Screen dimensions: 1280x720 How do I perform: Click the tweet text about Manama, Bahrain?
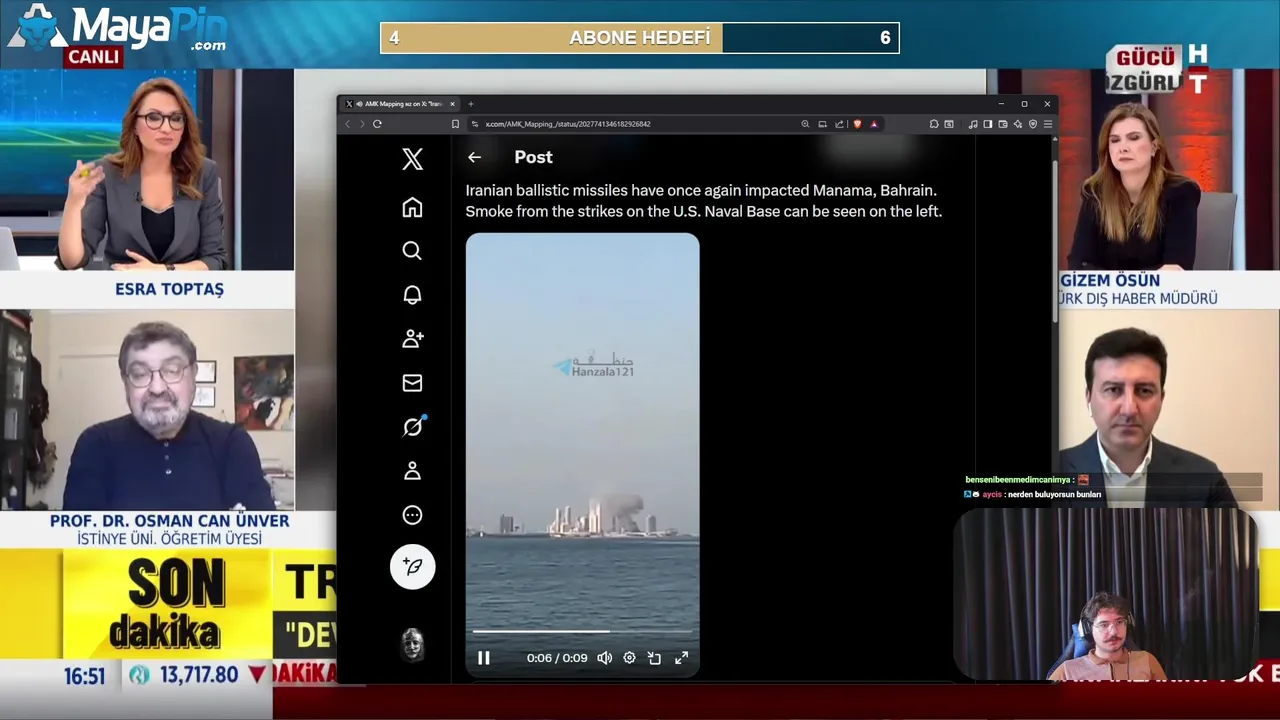click(x=704, y=201)
